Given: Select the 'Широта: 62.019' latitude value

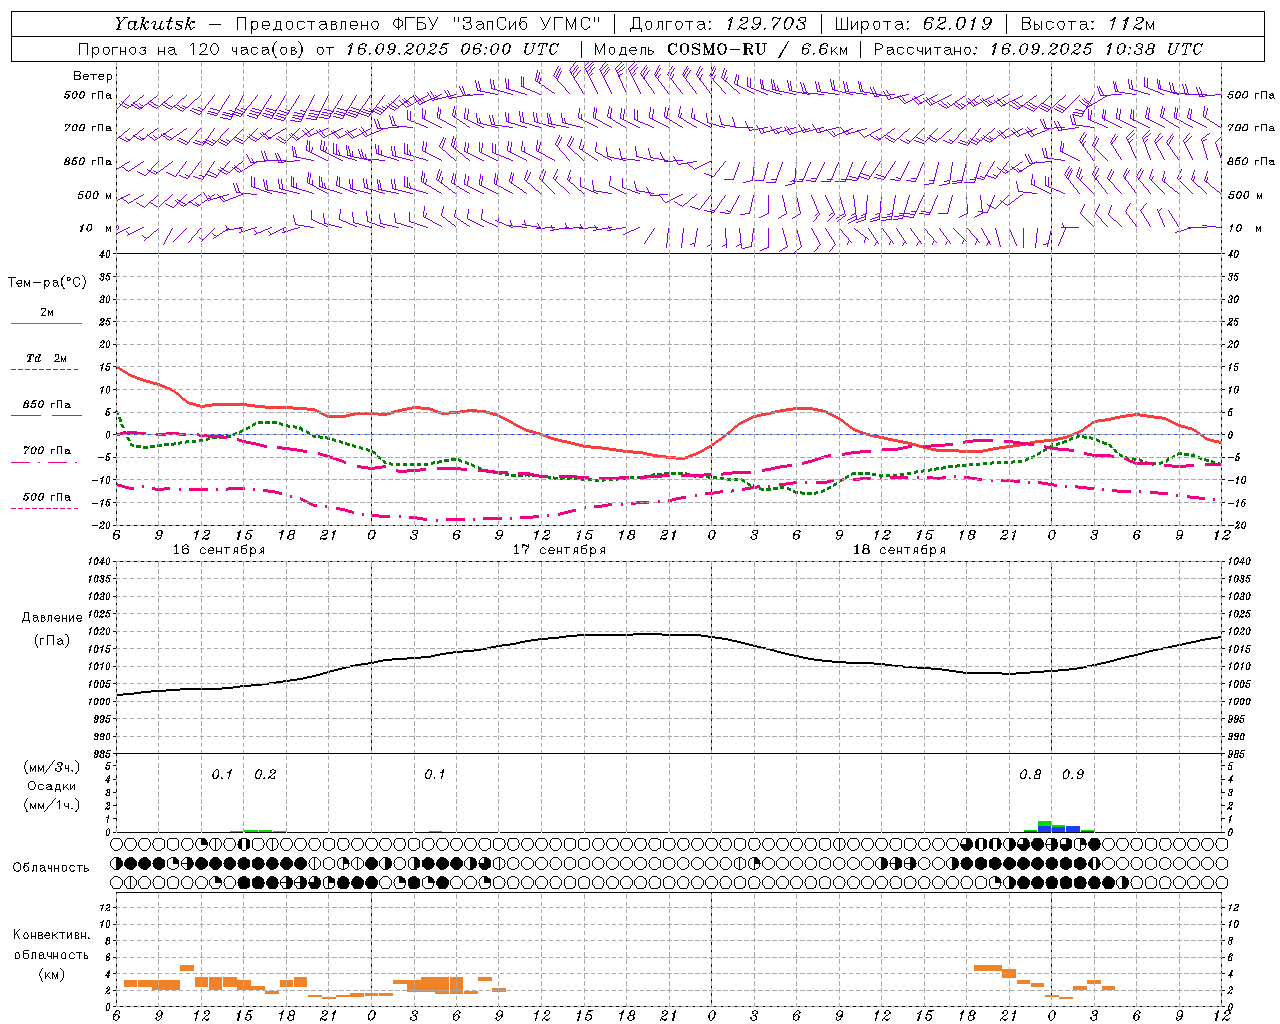Looking at the screenshot, I should (913, 24).
